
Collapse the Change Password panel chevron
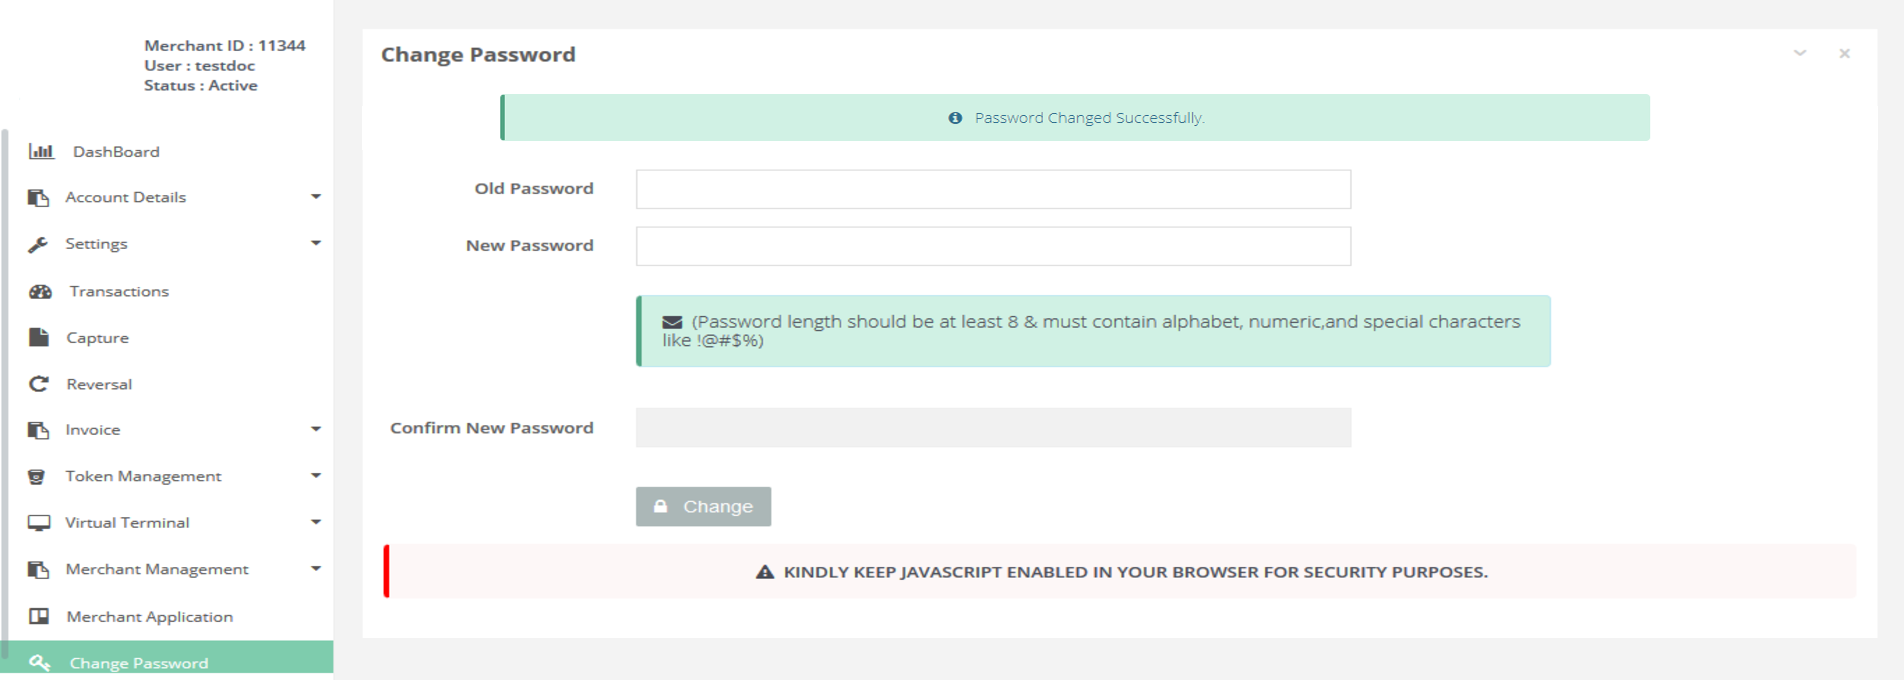pyautogui.click(x=1800, y=53)
